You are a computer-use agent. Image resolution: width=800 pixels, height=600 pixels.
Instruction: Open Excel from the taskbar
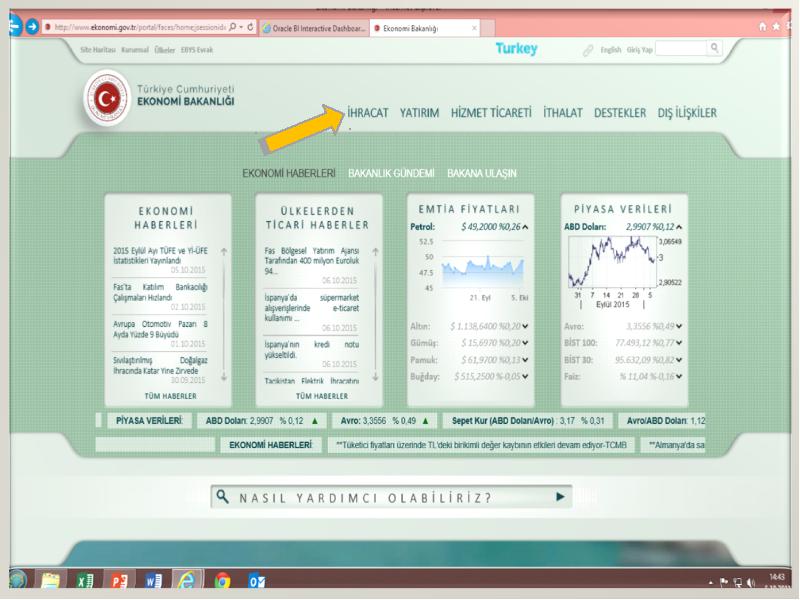85,580
